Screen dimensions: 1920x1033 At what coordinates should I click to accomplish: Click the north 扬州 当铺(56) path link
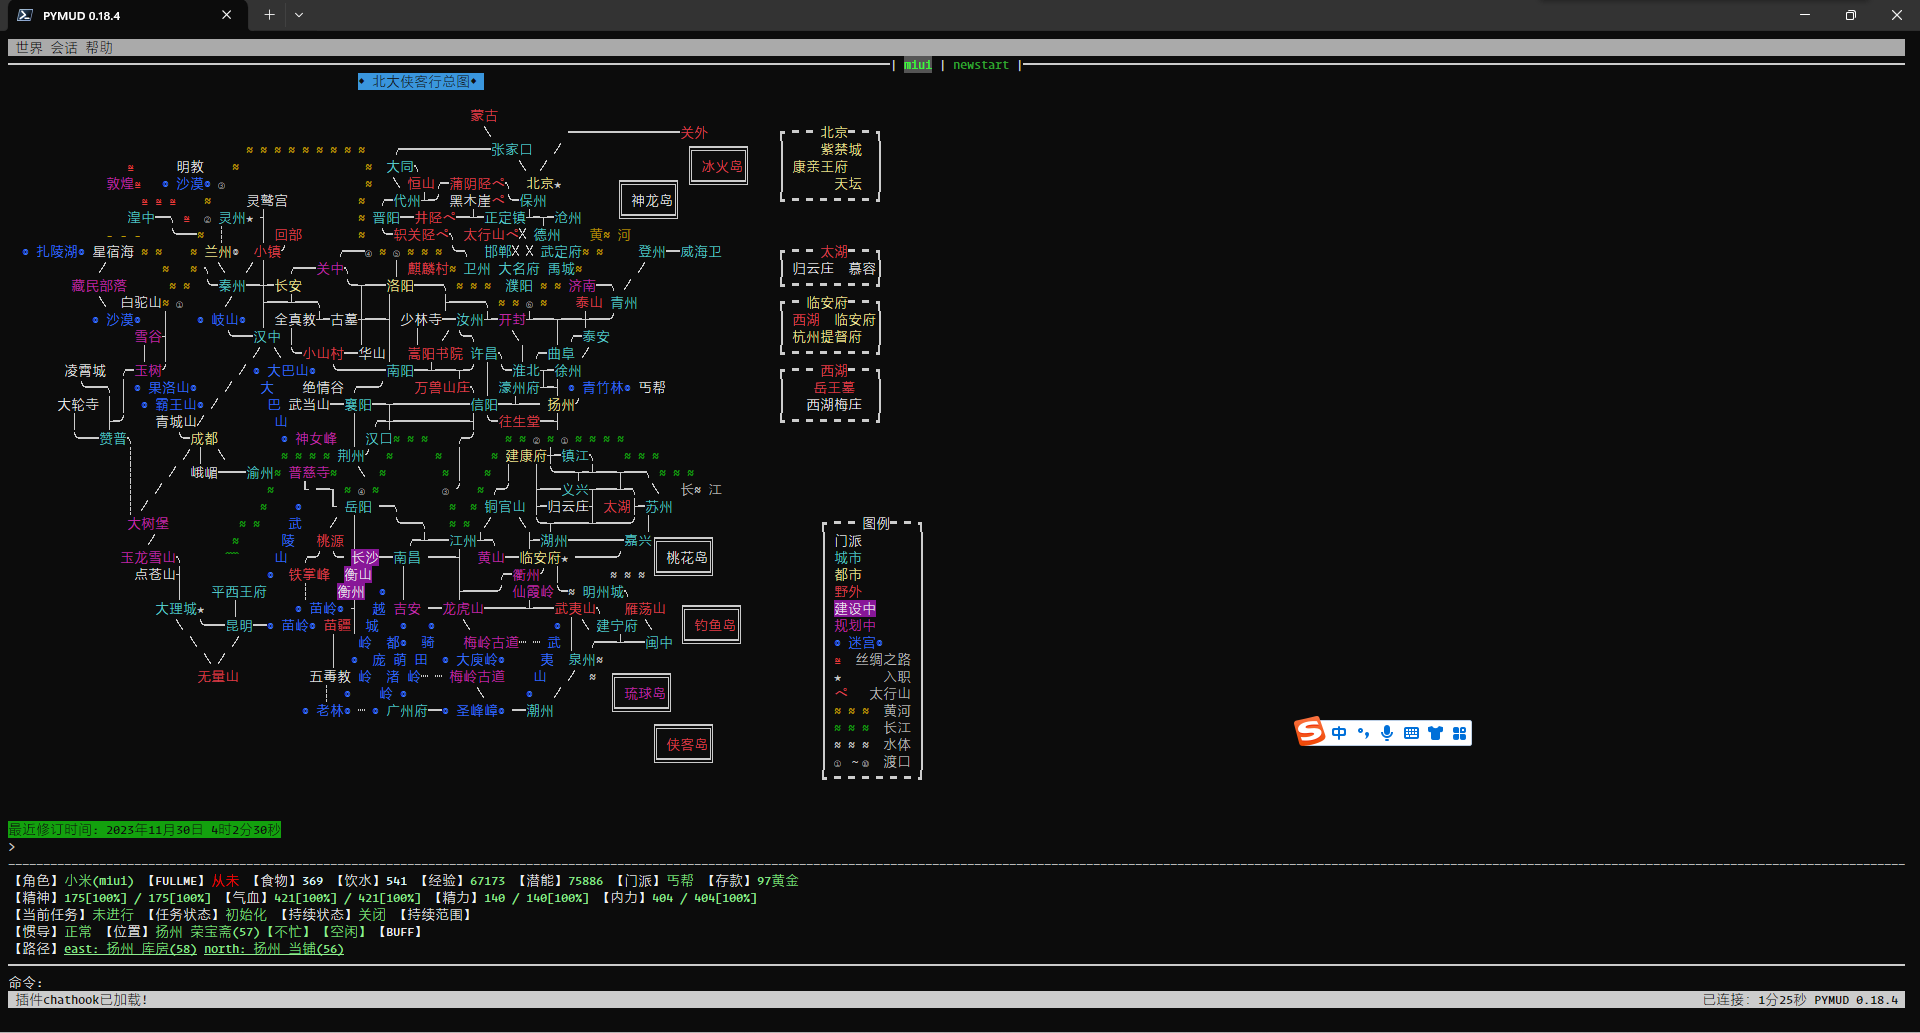[273, 949]
